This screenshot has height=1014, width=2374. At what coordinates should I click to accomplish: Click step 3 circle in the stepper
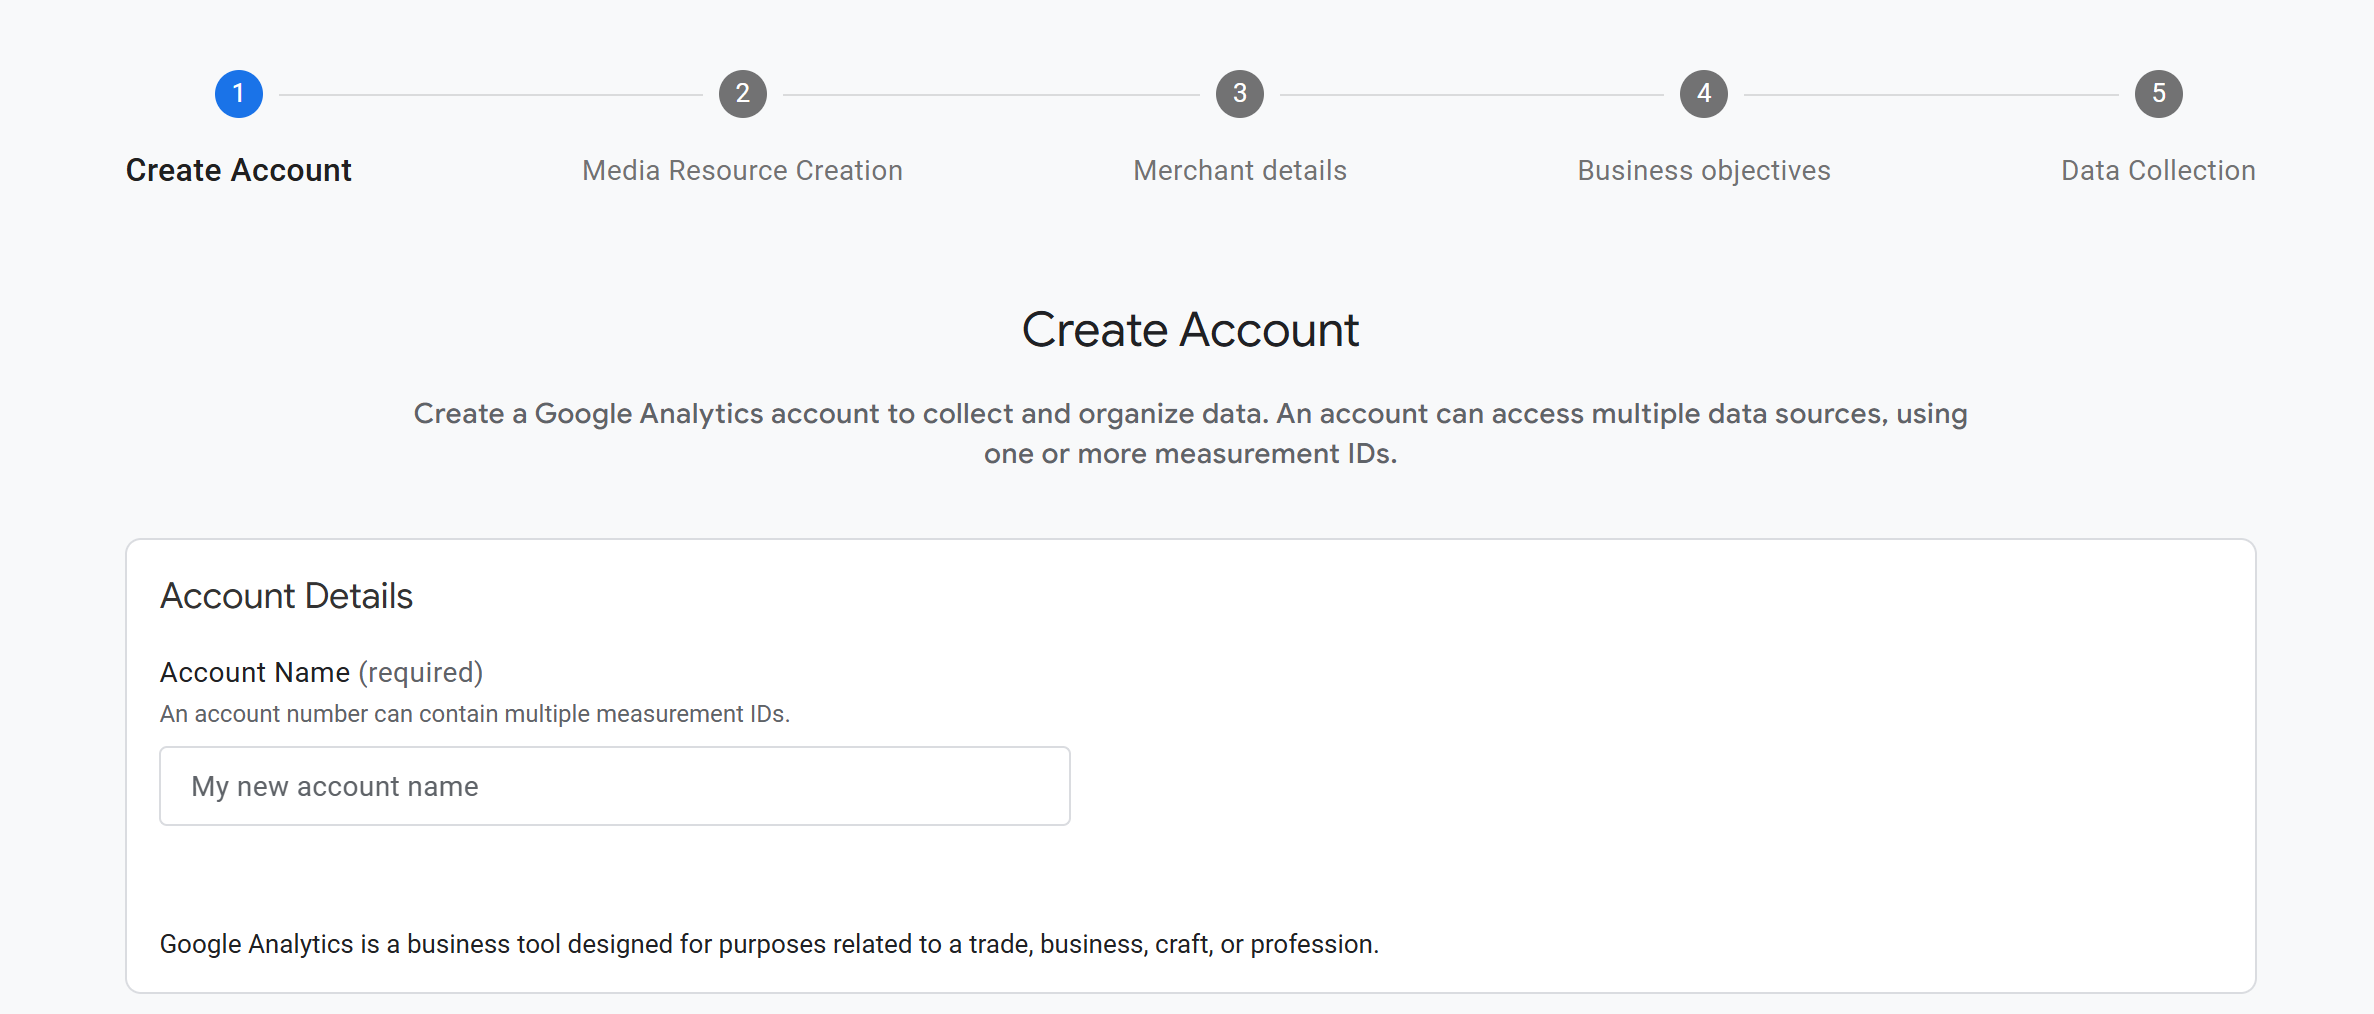click(1240, 94)
